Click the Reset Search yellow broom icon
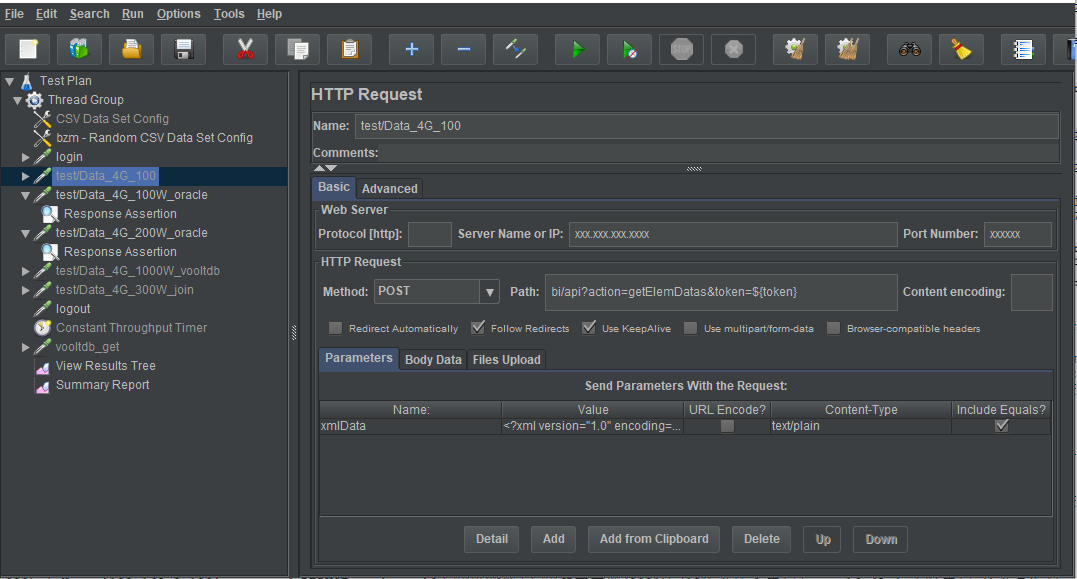Viewport: 1077px width, 579px height. coord(961,49)
